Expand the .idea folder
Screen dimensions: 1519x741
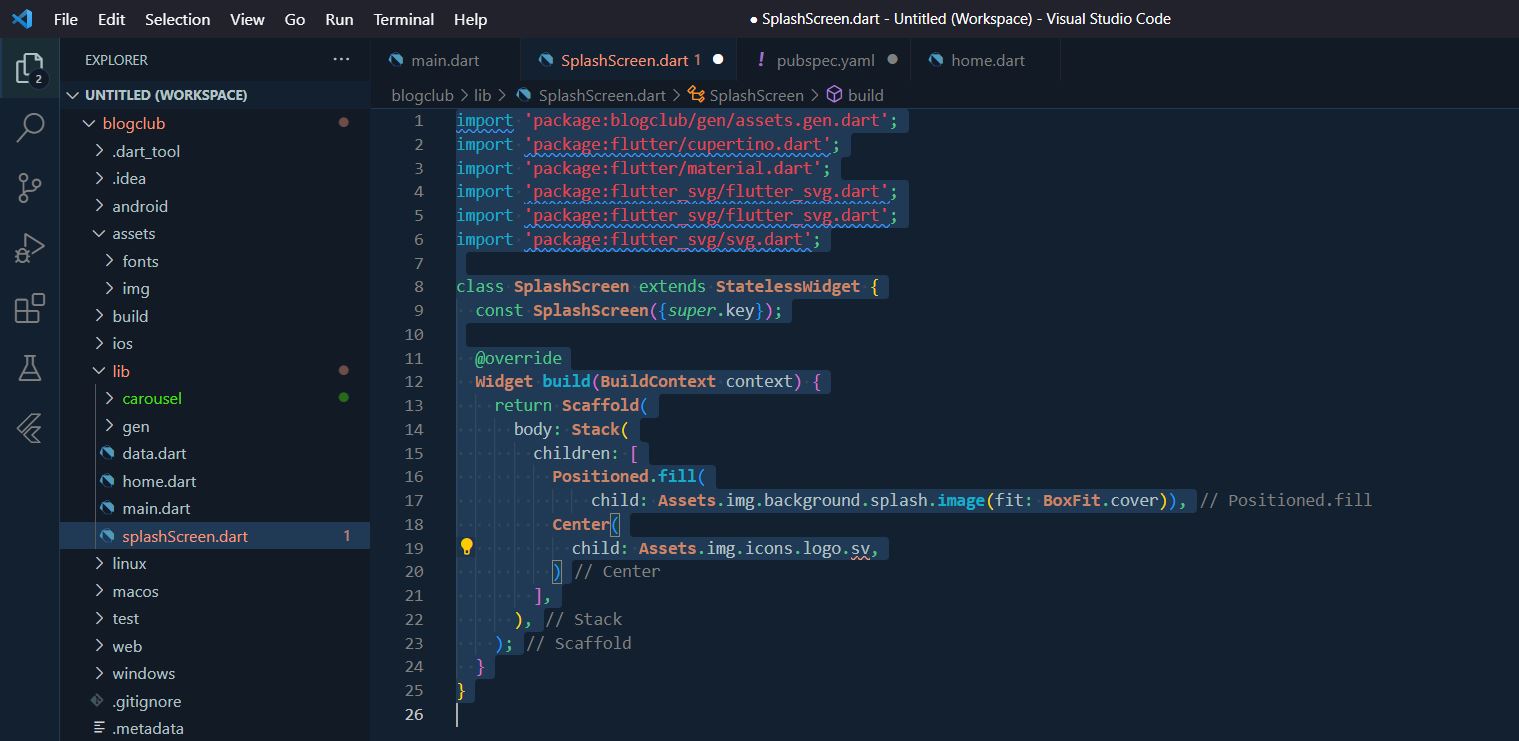(215, 178)
